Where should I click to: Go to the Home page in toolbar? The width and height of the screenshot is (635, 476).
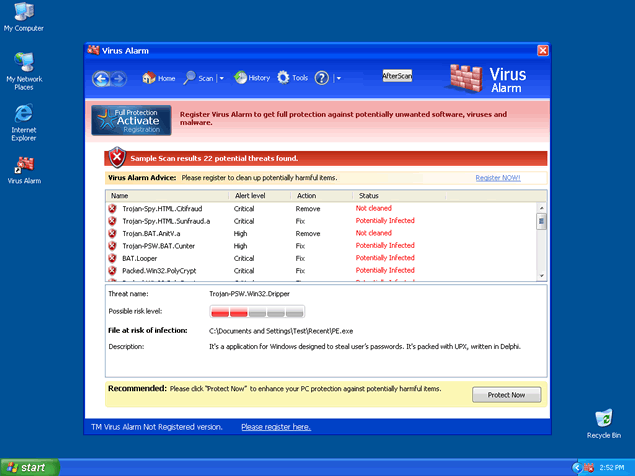(158, 78)
